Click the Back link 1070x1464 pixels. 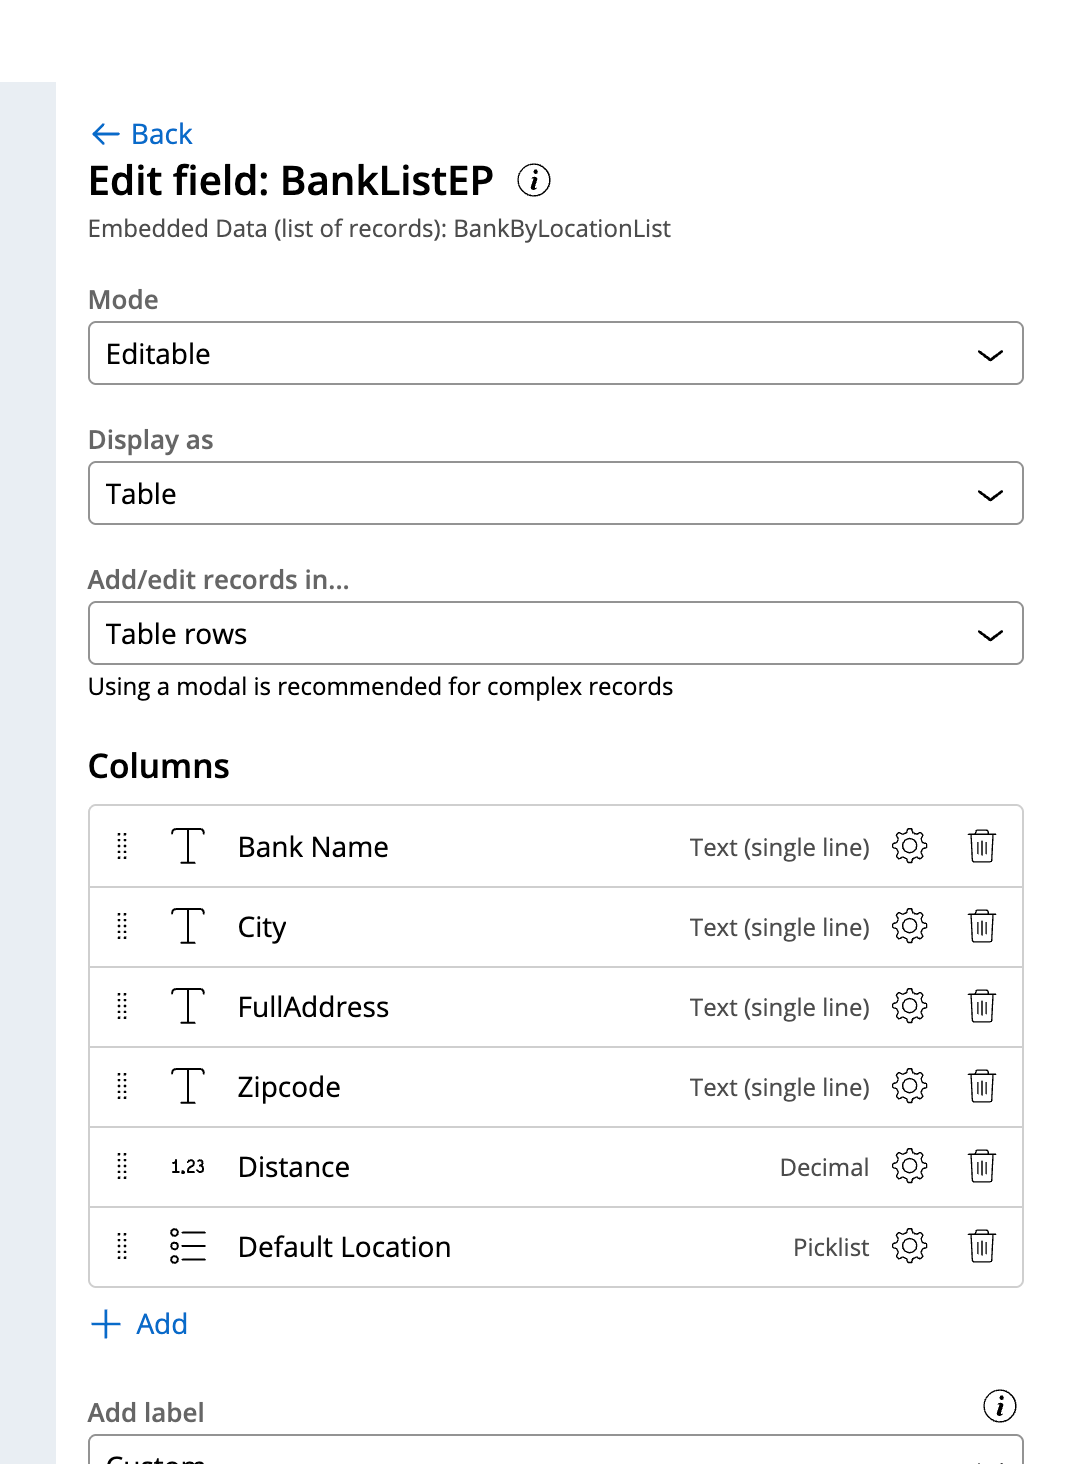coord(141,134)
